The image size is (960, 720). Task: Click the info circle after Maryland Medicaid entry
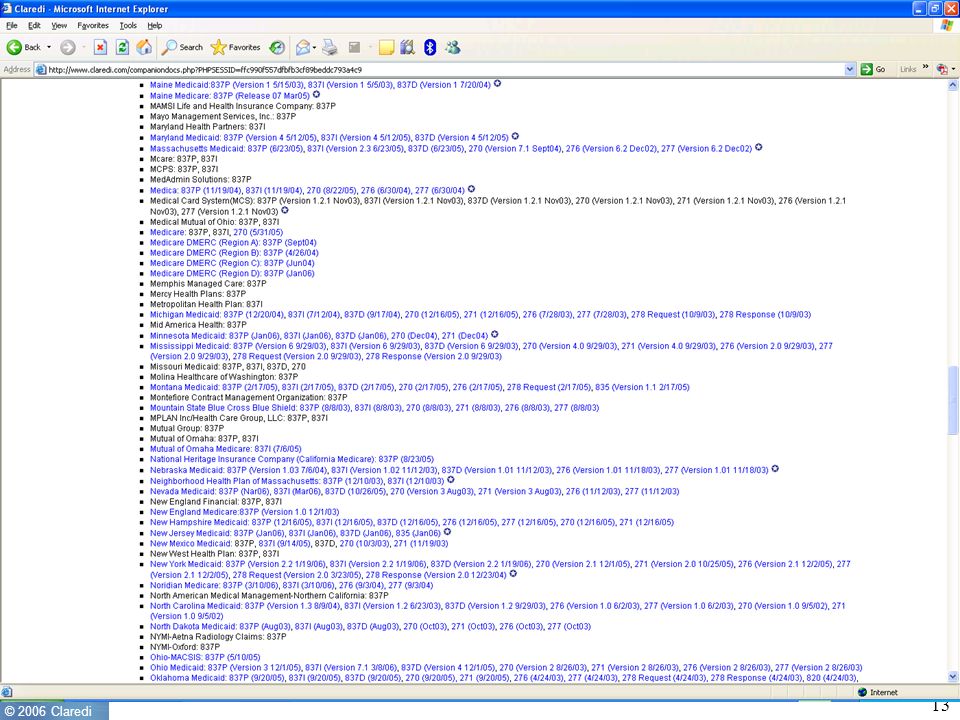tap(515, 137)
